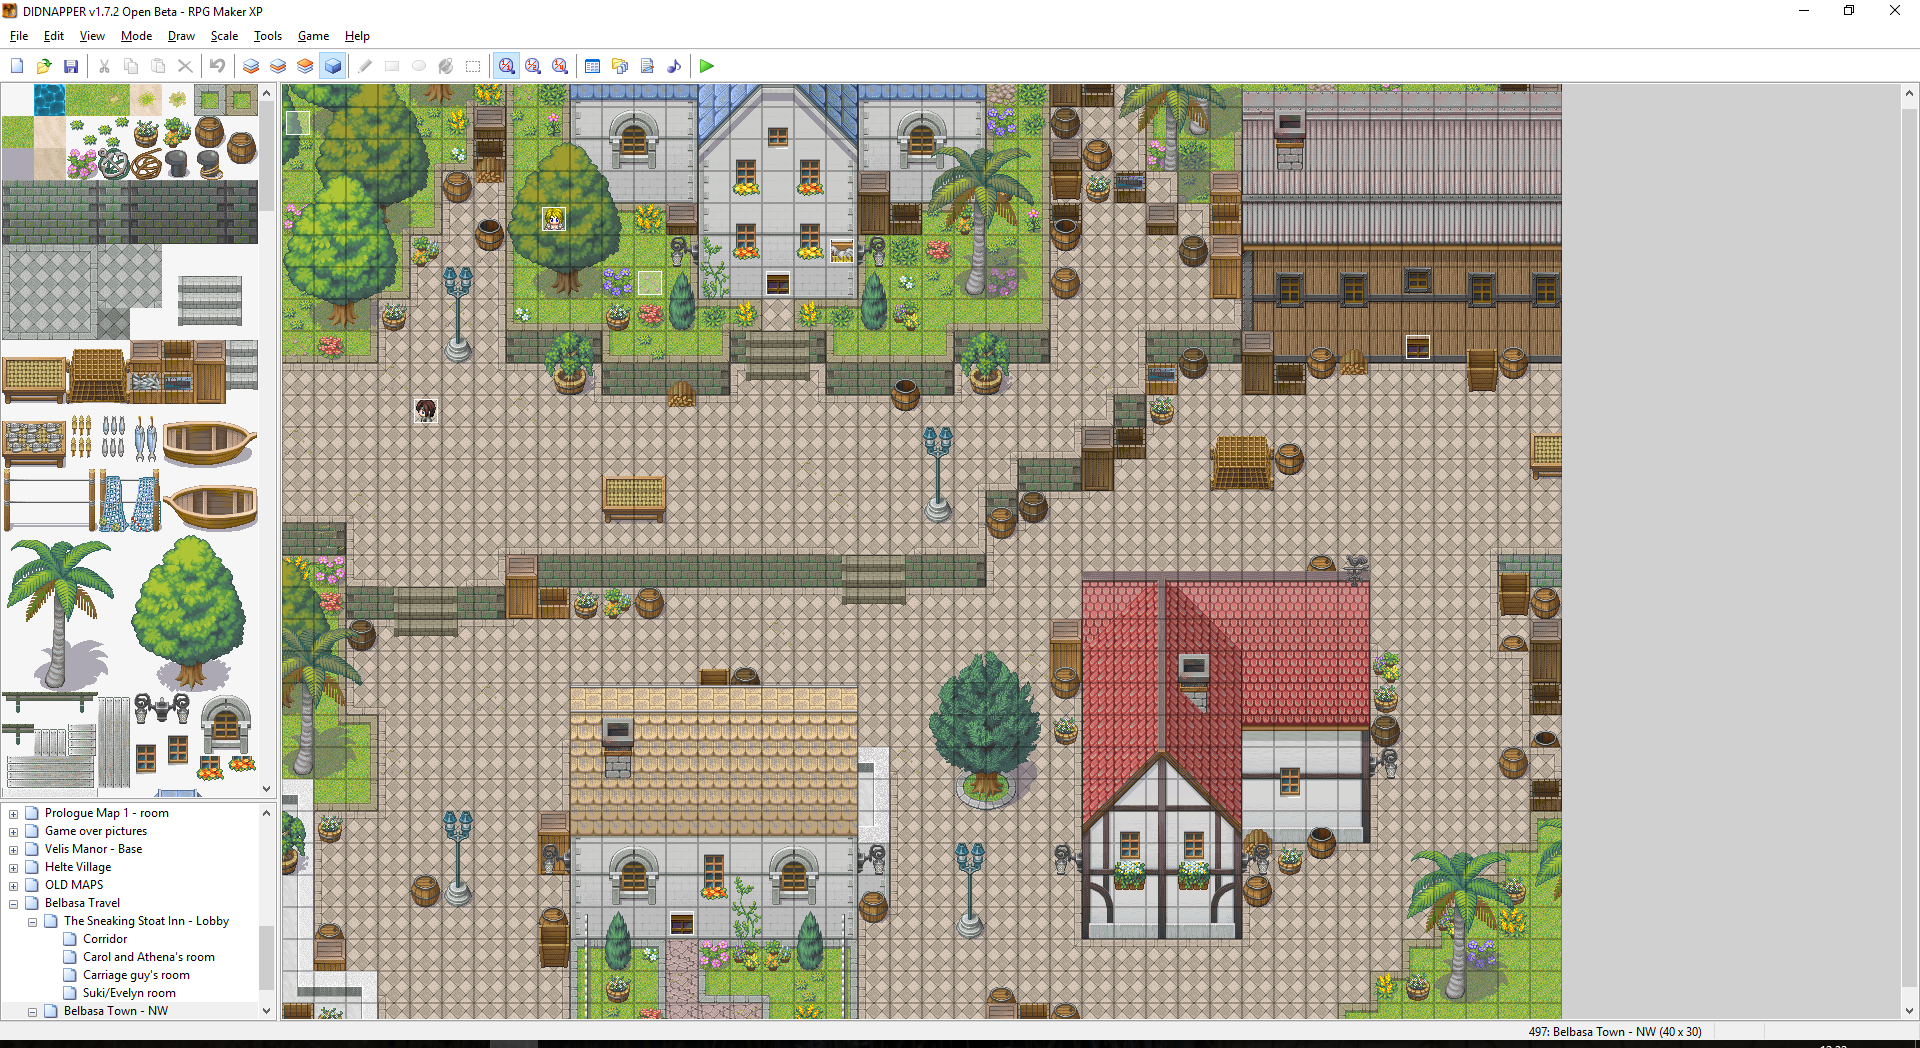This screenshot has height=1048, width=1920.
Task: Click the brown-haired character event on the map
Action: 426,411
